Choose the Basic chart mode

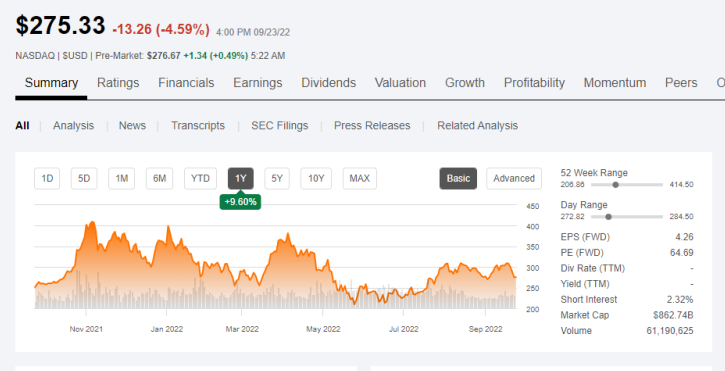pyautogui.click(x=458, y=179)
